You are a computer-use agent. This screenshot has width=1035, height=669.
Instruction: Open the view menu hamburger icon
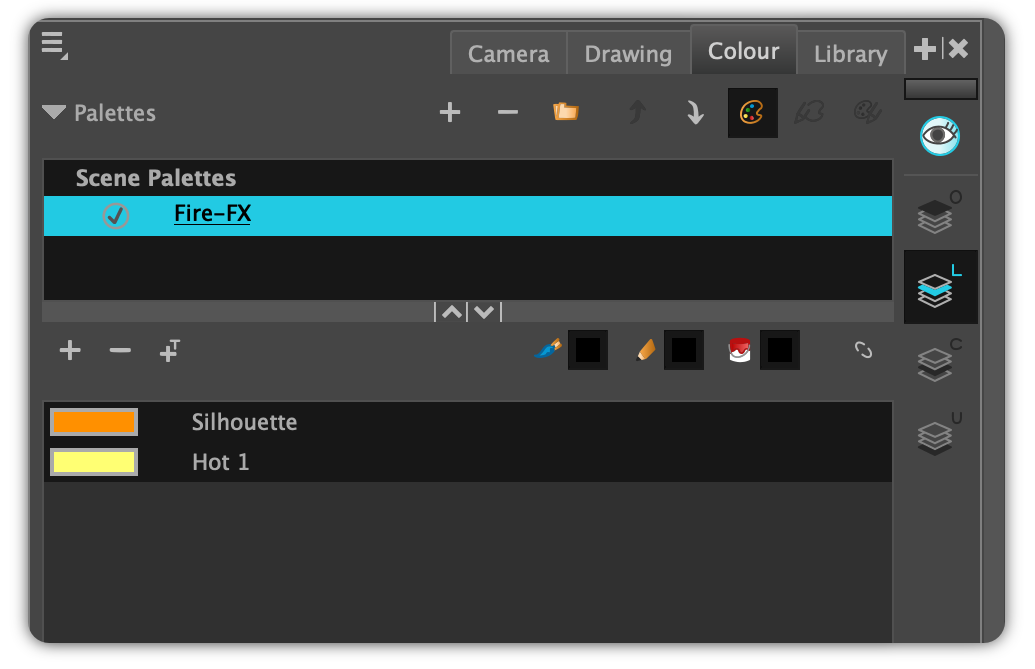(x=54, y=46)
